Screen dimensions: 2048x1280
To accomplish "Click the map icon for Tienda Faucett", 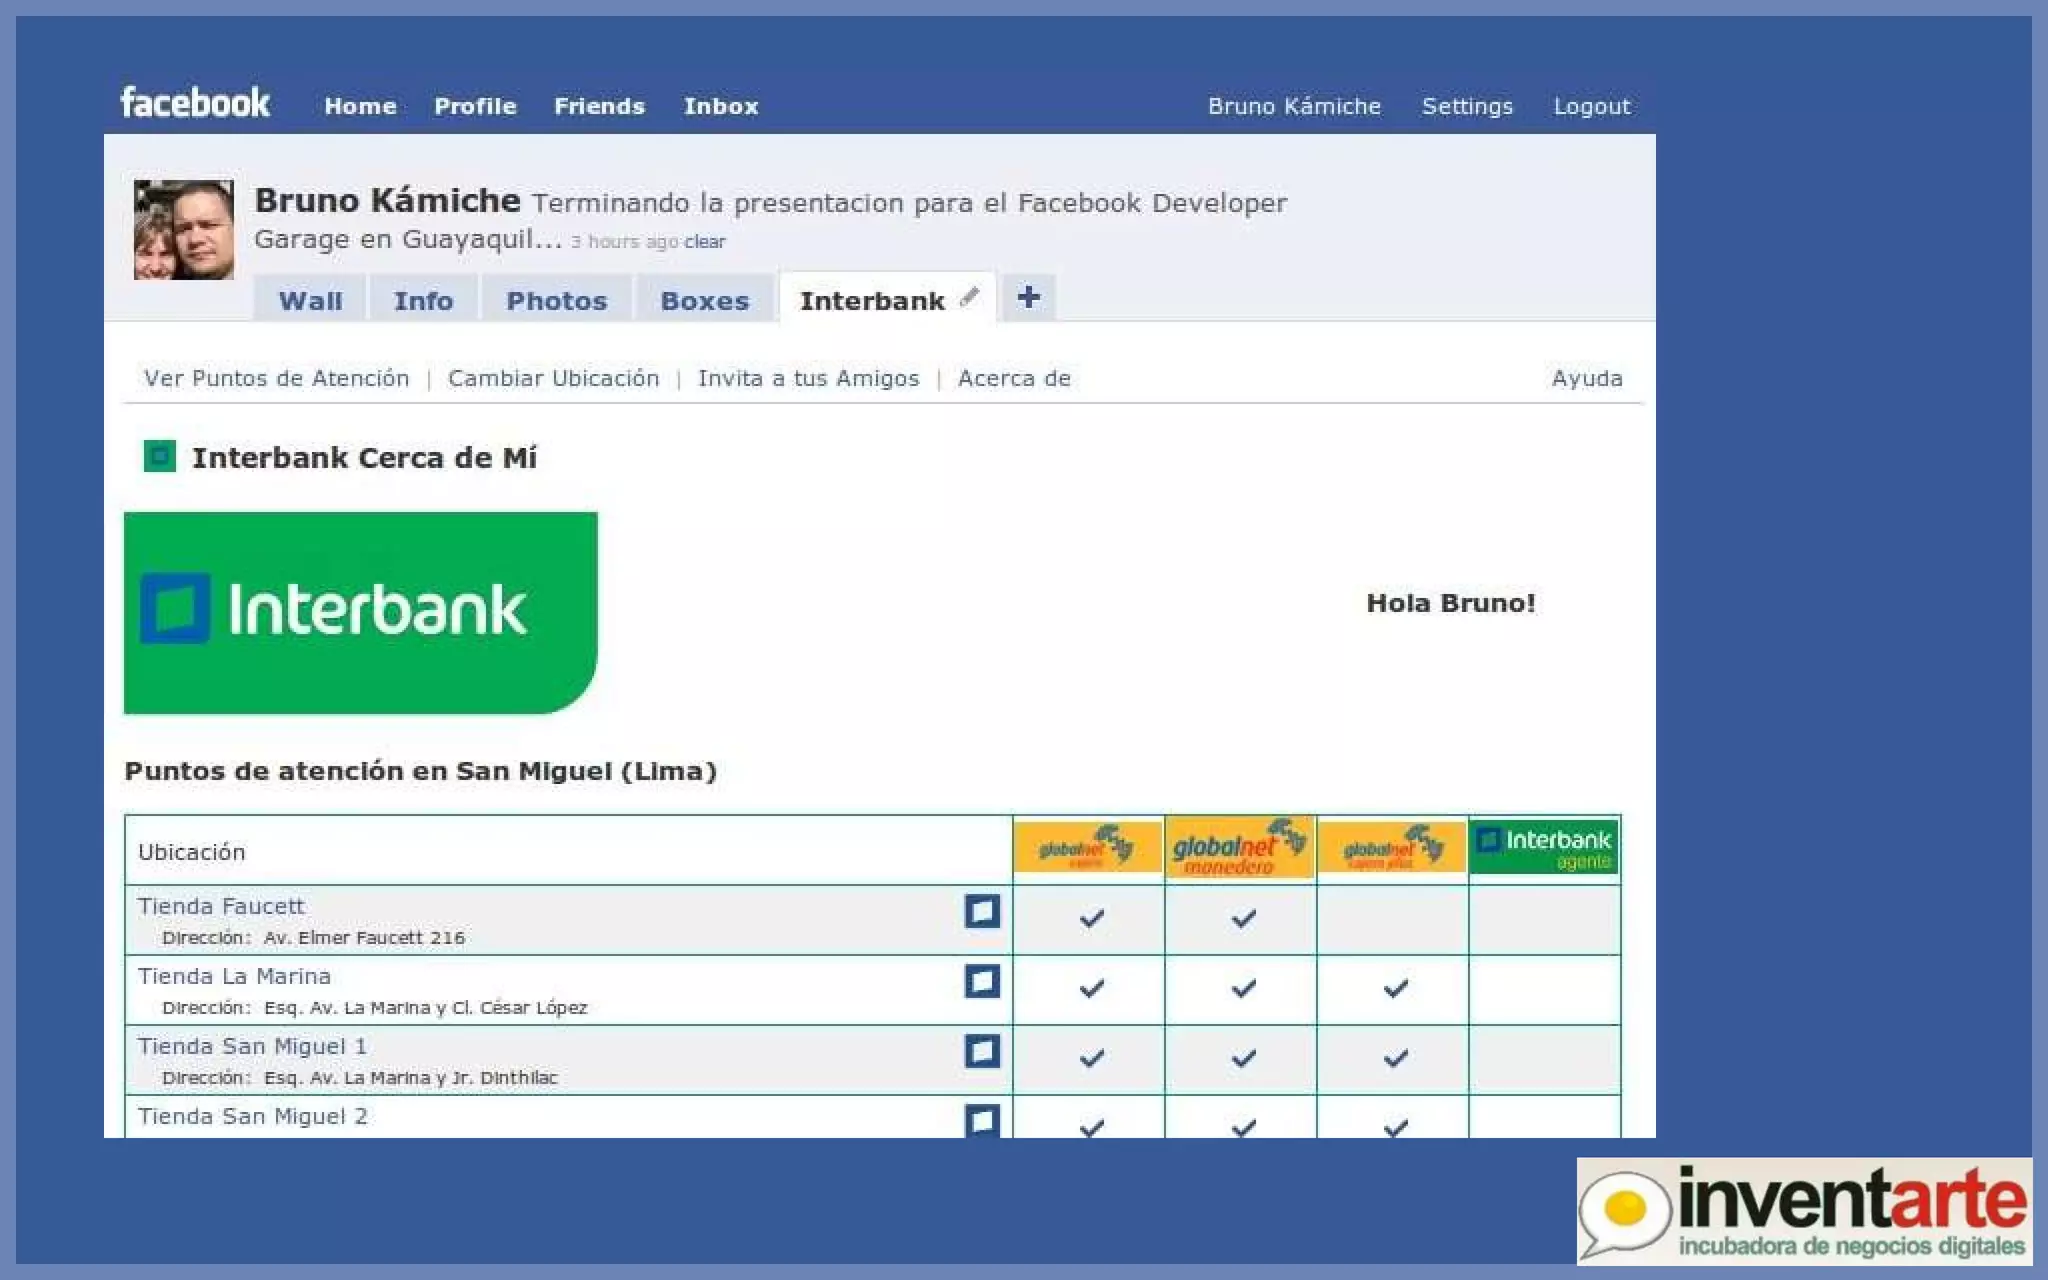I will [x=981, y=911].
